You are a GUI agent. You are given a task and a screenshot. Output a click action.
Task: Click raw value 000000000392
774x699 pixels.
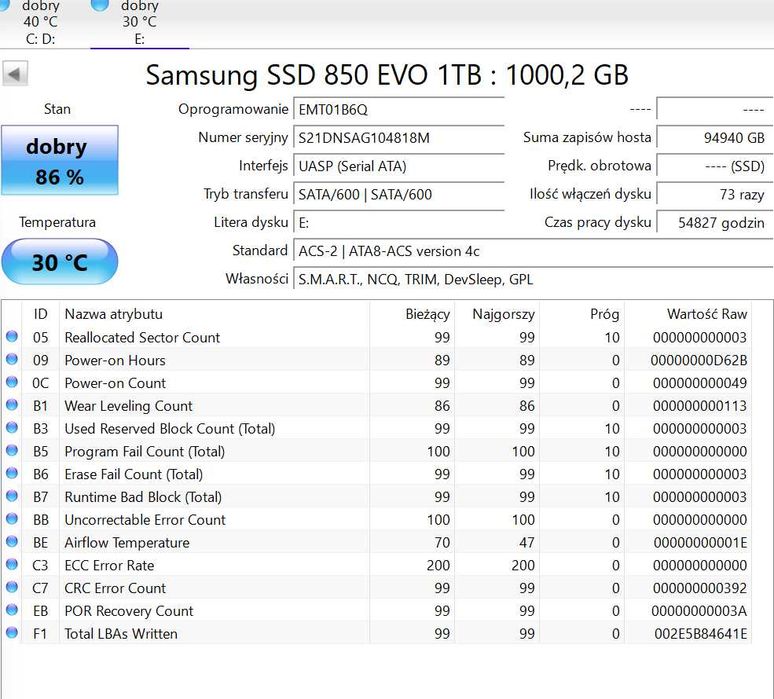[700, 588]
